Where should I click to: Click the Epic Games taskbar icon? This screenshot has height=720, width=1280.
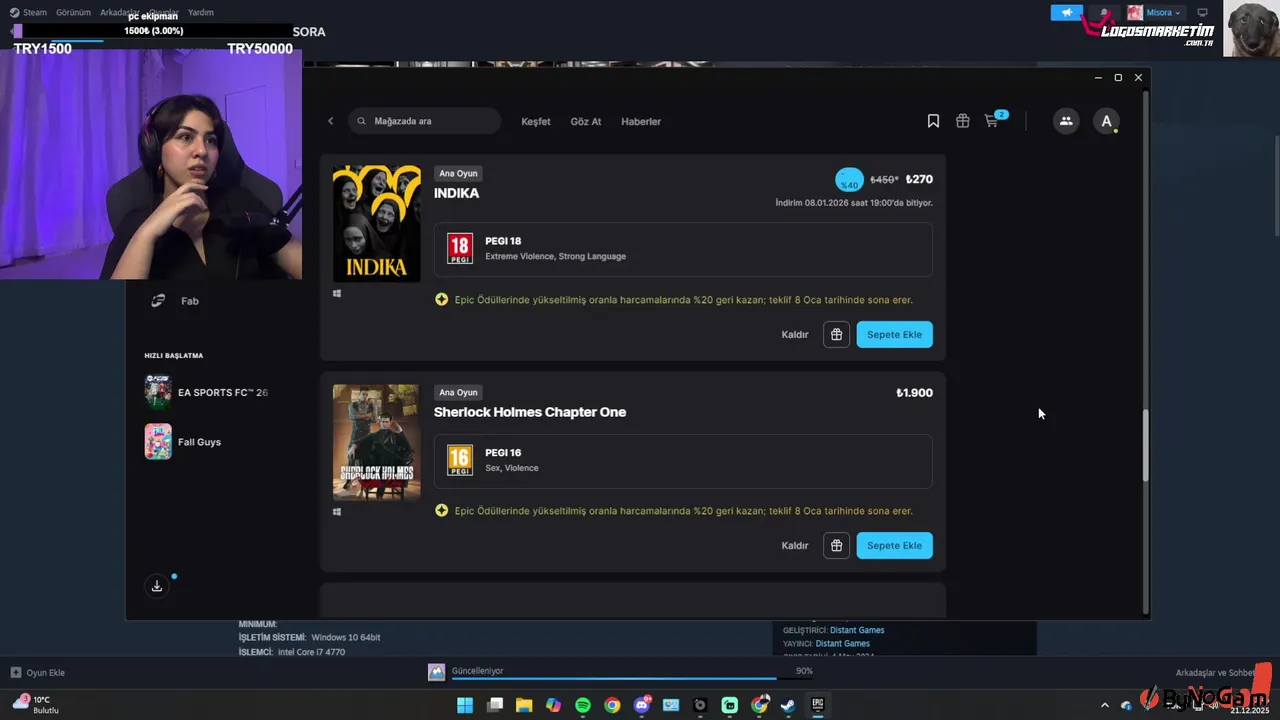[817, 705]
